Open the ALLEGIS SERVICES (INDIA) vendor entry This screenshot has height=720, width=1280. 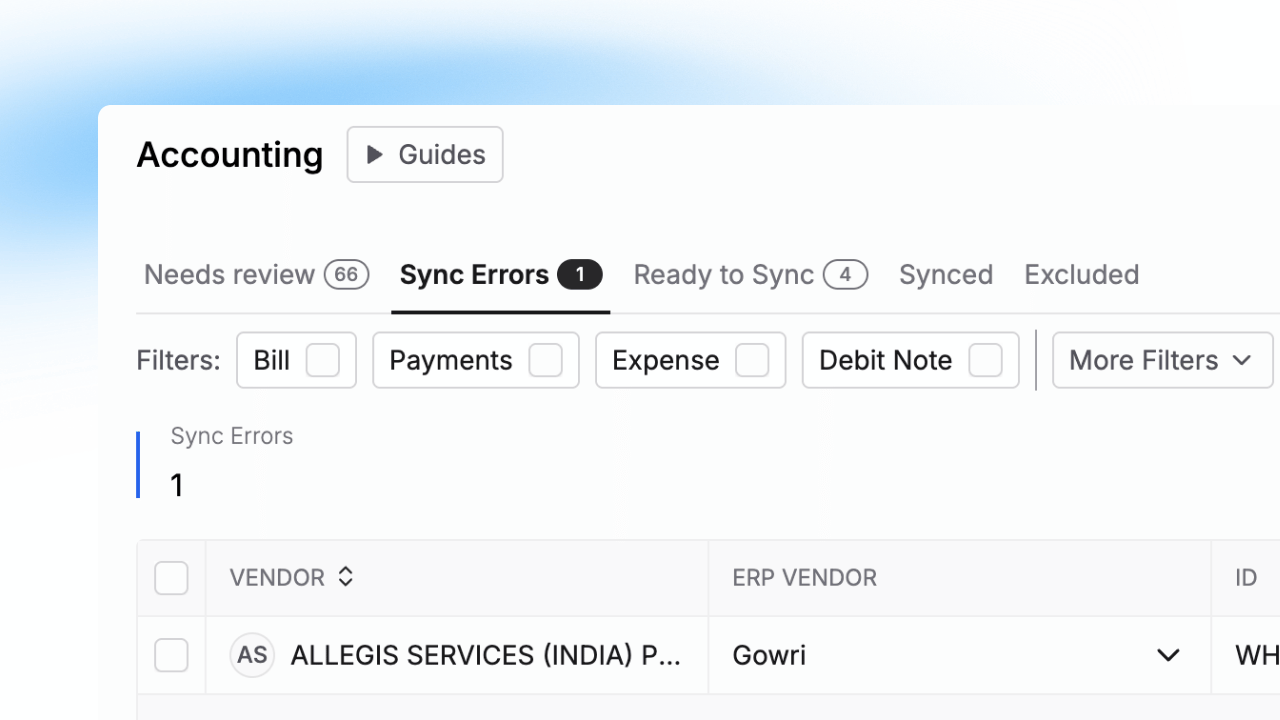click(485, 655)
